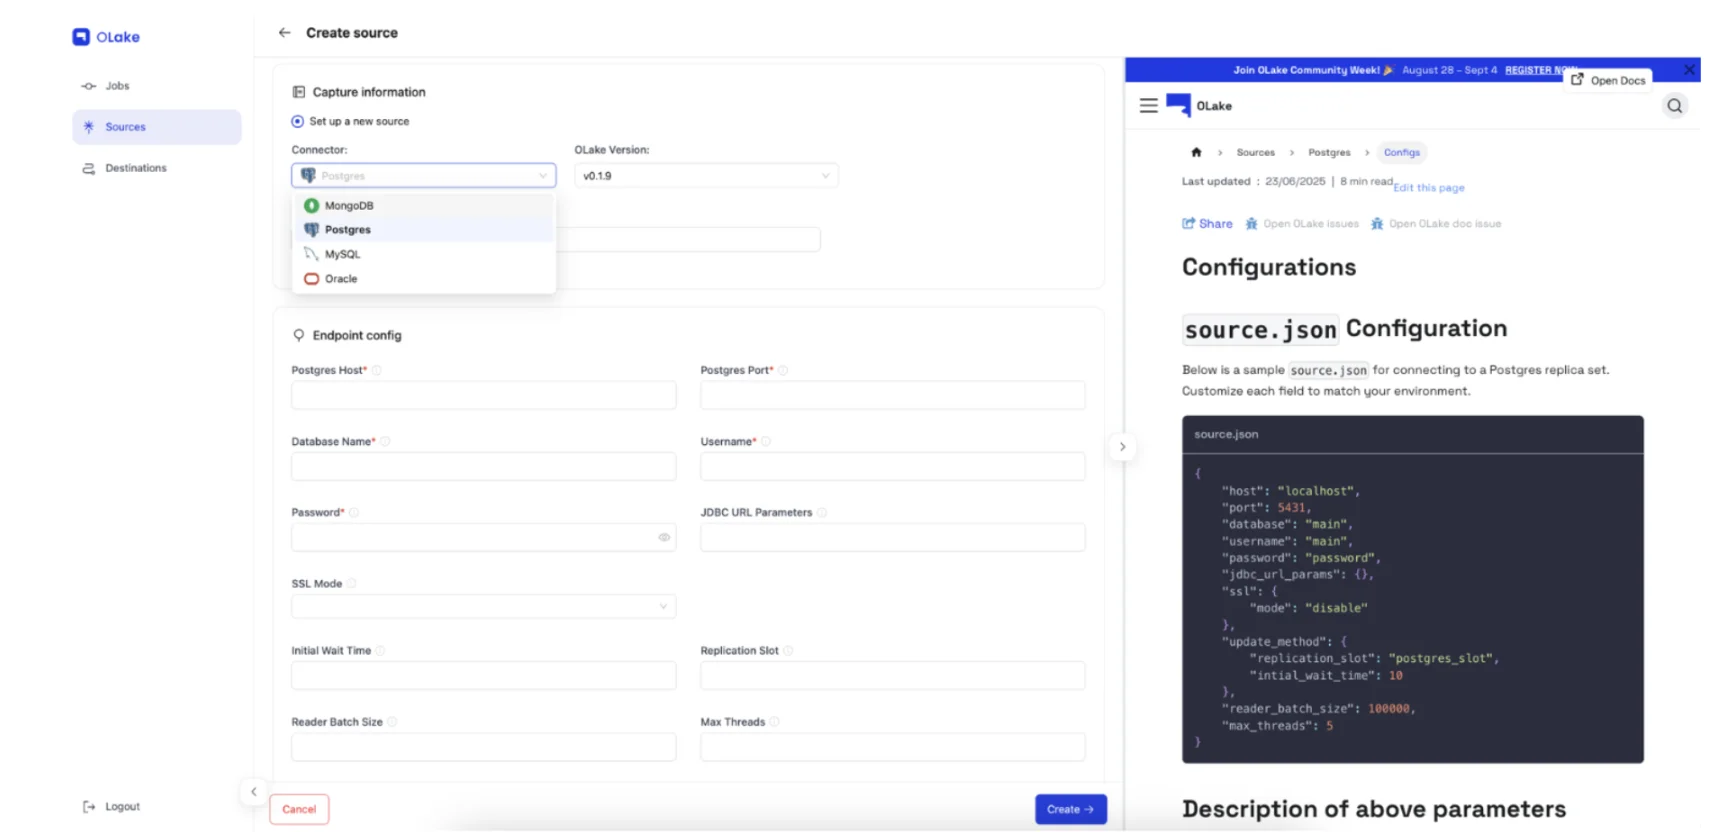Click the Open Docs button
The width and height of the screenshot is (1722, 832).
(x=1608, y=80)
